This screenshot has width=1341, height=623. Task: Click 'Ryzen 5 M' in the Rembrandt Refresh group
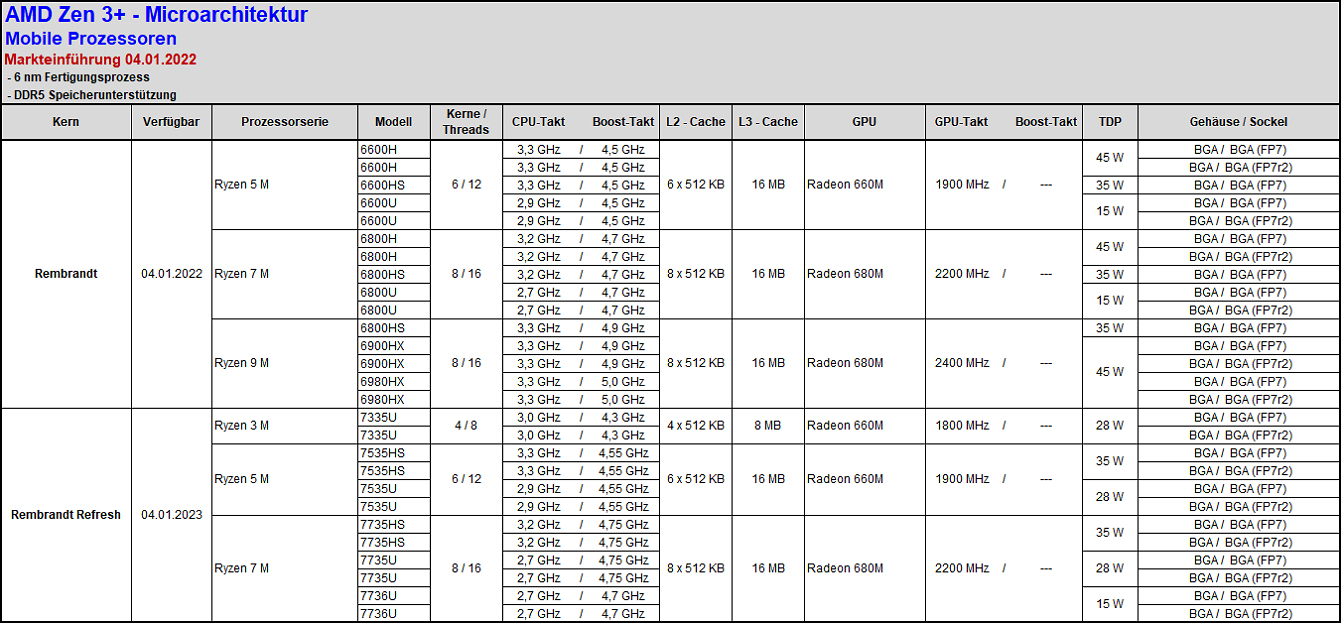285,479
